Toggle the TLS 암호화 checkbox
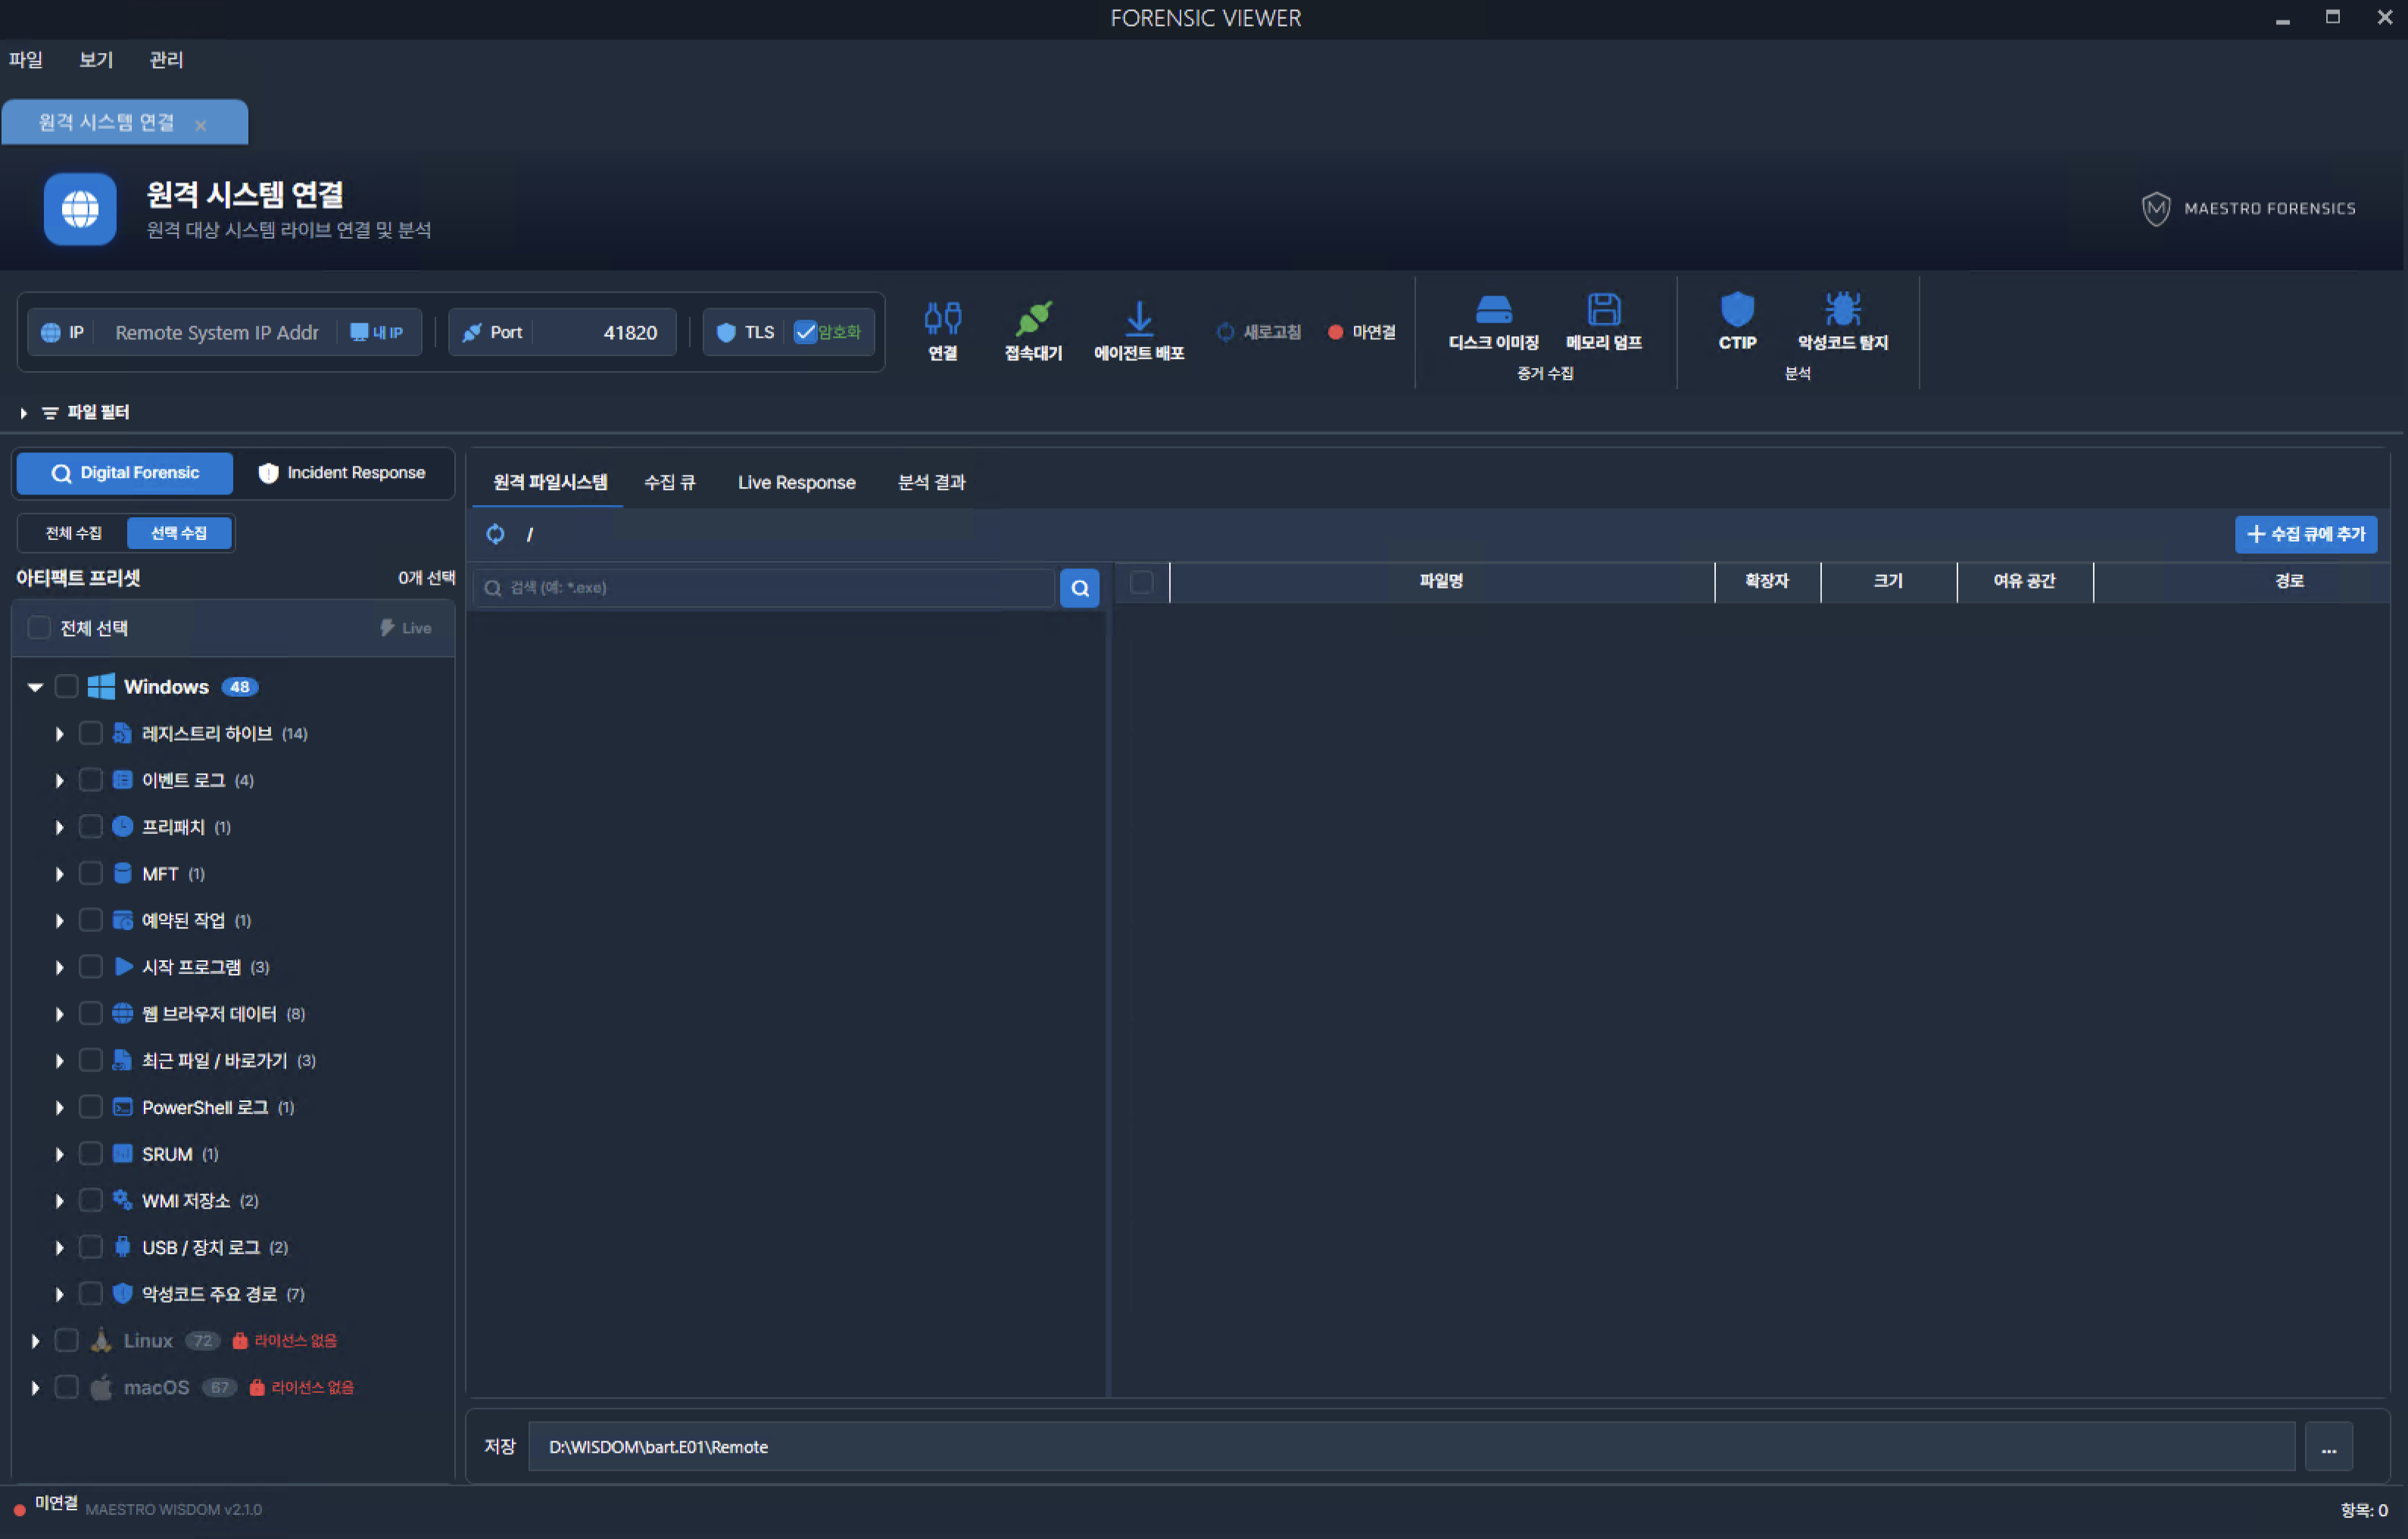The image size is (2408, 1539). (x=805, y=332)
